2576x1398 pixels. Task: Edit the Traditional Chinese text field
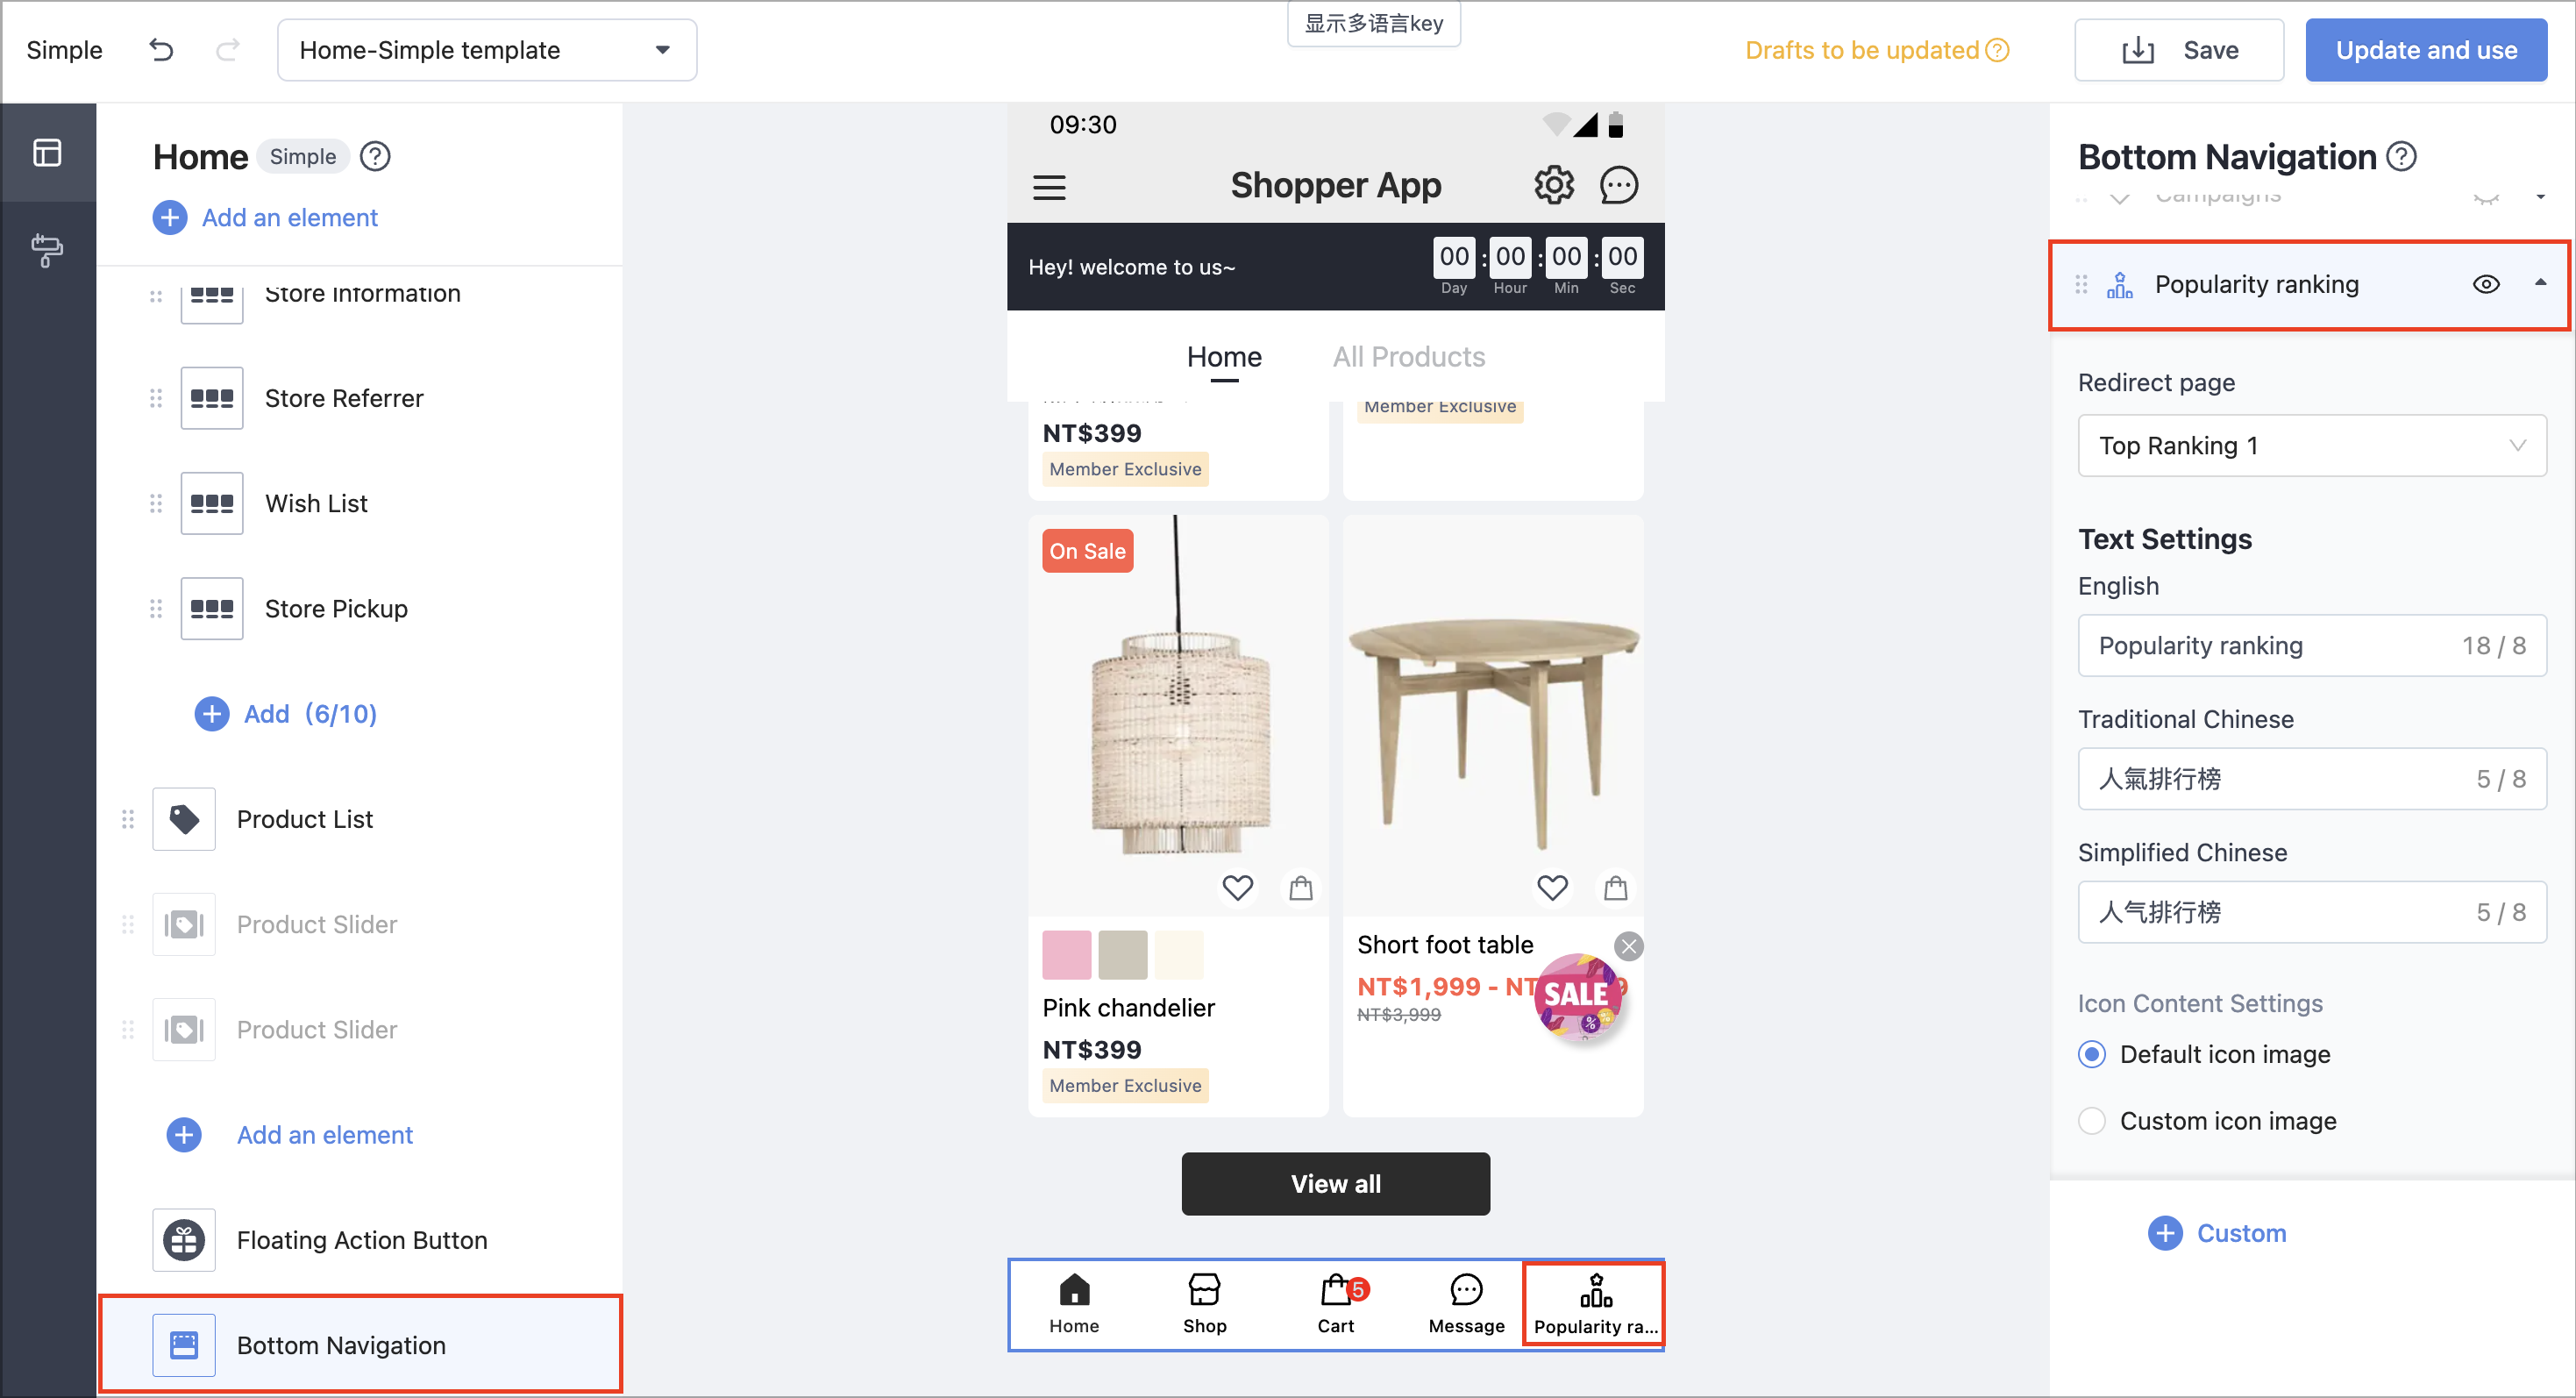[x=2312, y=779]
